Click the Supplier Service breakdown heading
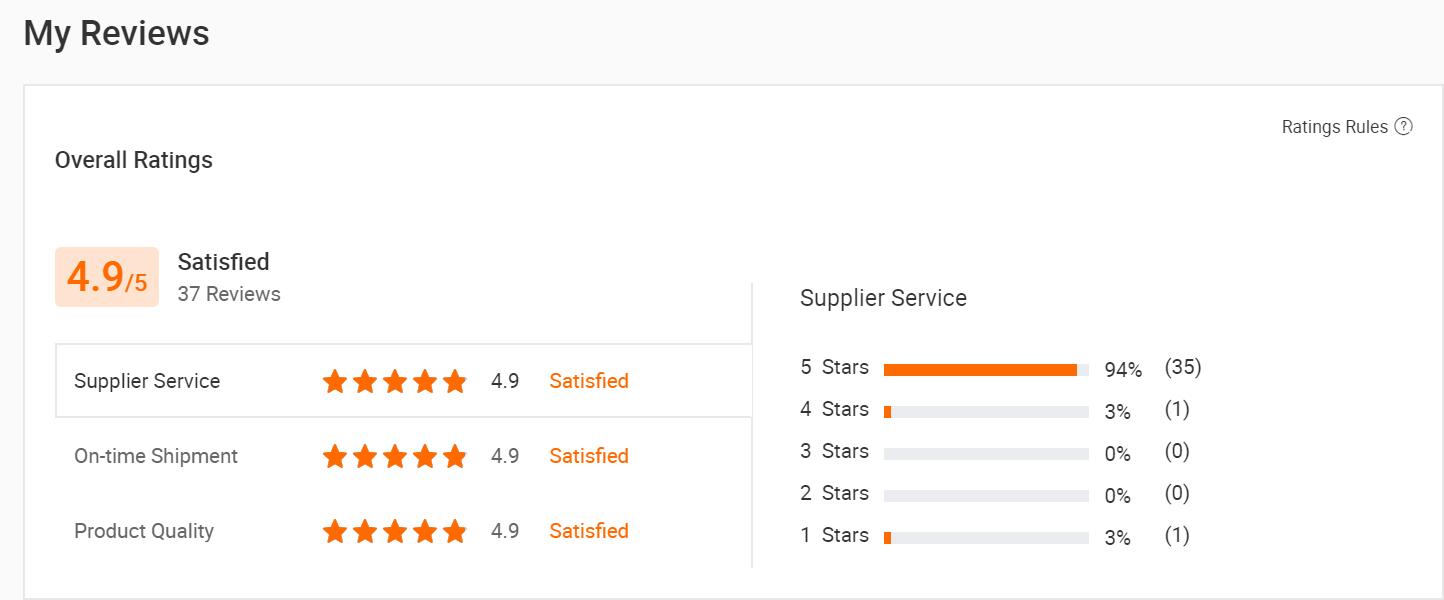1444x600 pixels. pos(883,298)
